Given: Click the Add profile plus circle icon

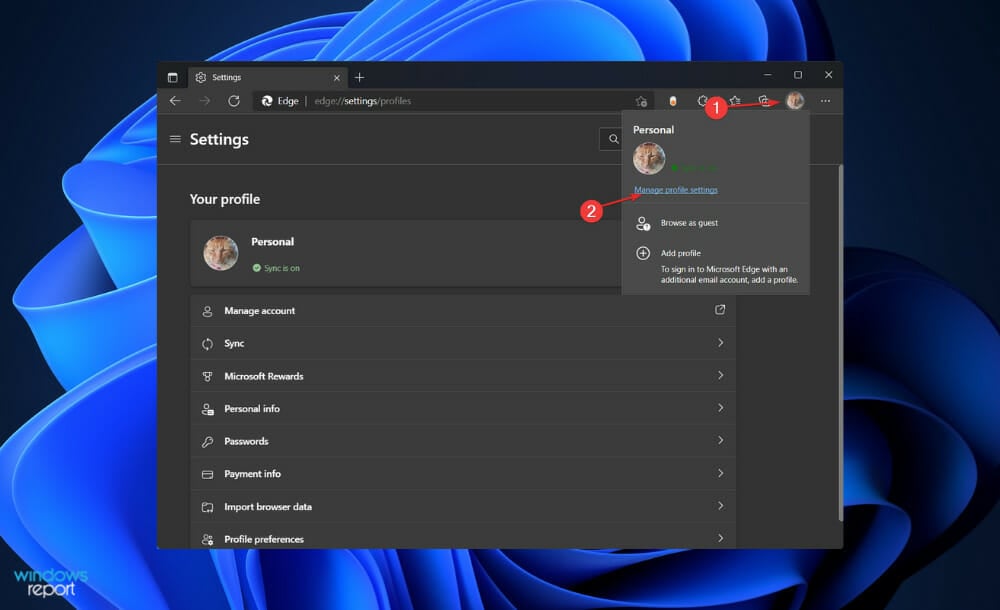Looking at the screenshot, I should point(643,253).
